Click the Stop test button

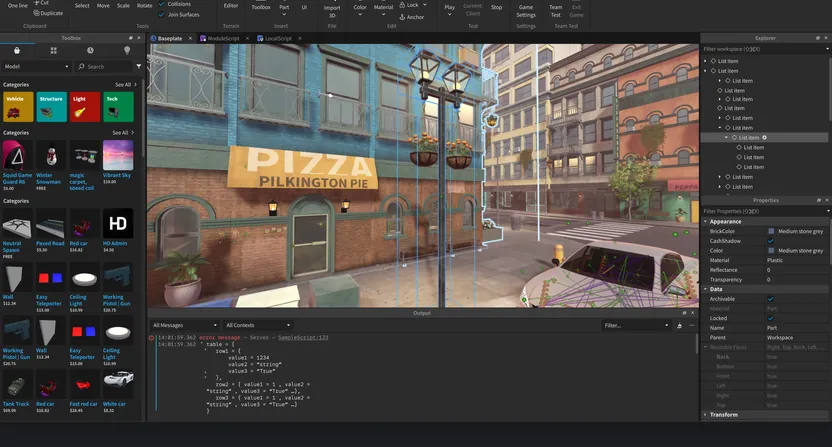tap(497, 7)
